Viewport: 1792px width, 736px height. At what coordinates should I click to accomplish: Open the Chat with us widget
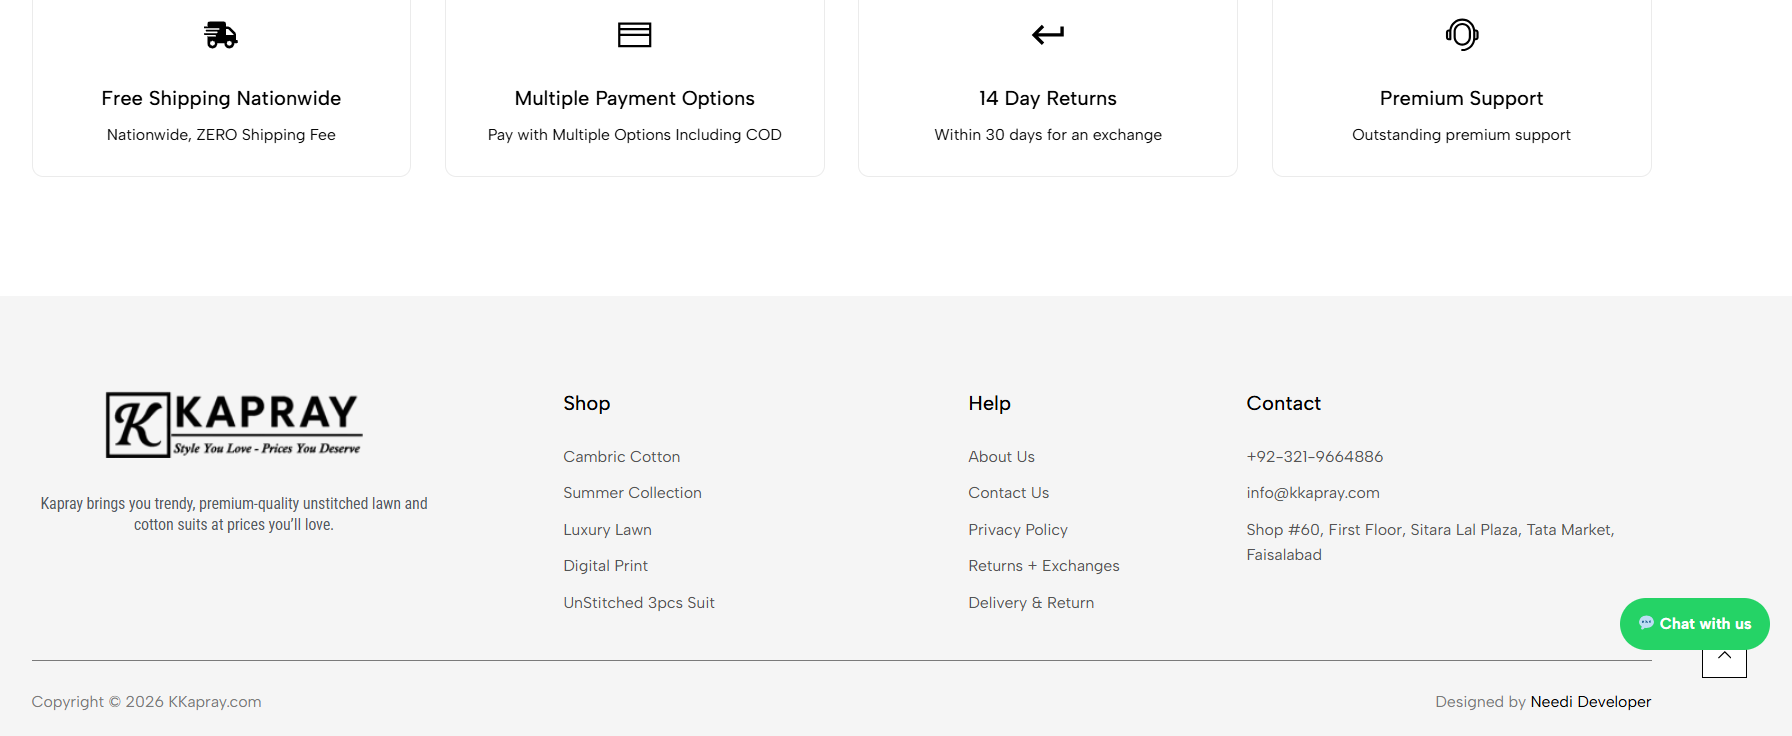1694,624
